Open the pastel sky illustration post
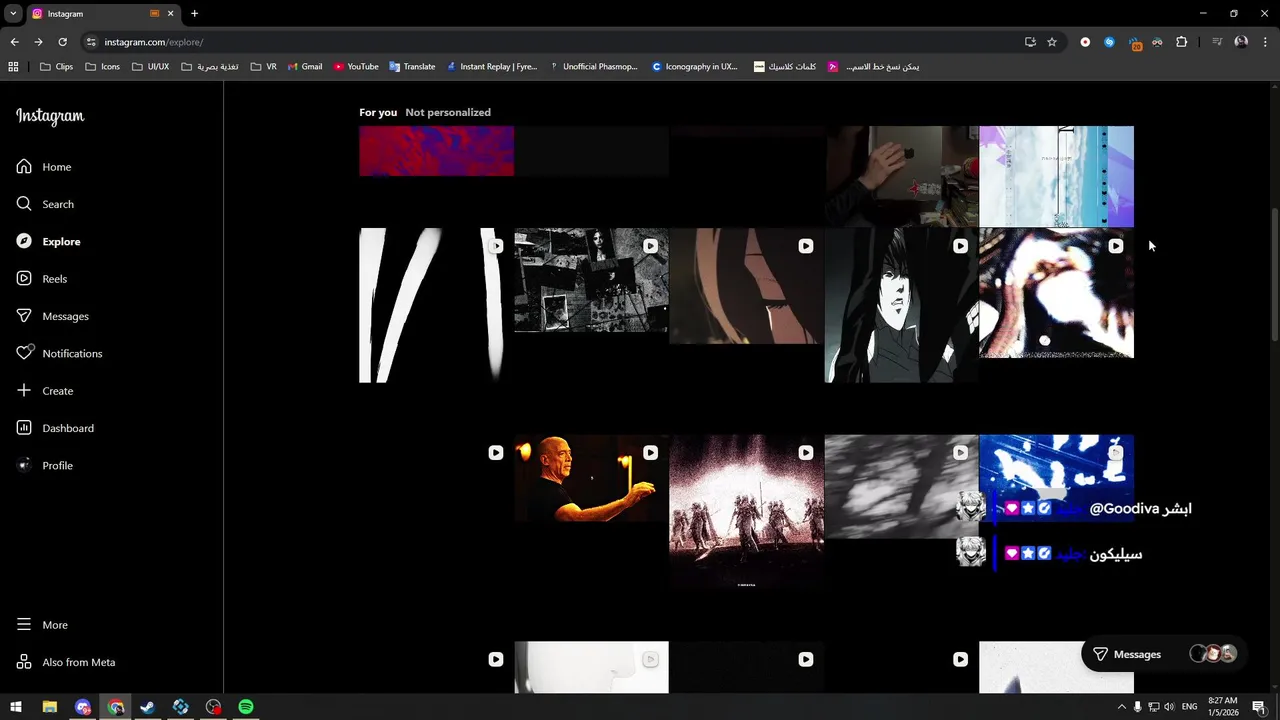Viewport: 1280px width, 720px height. 1056,177
